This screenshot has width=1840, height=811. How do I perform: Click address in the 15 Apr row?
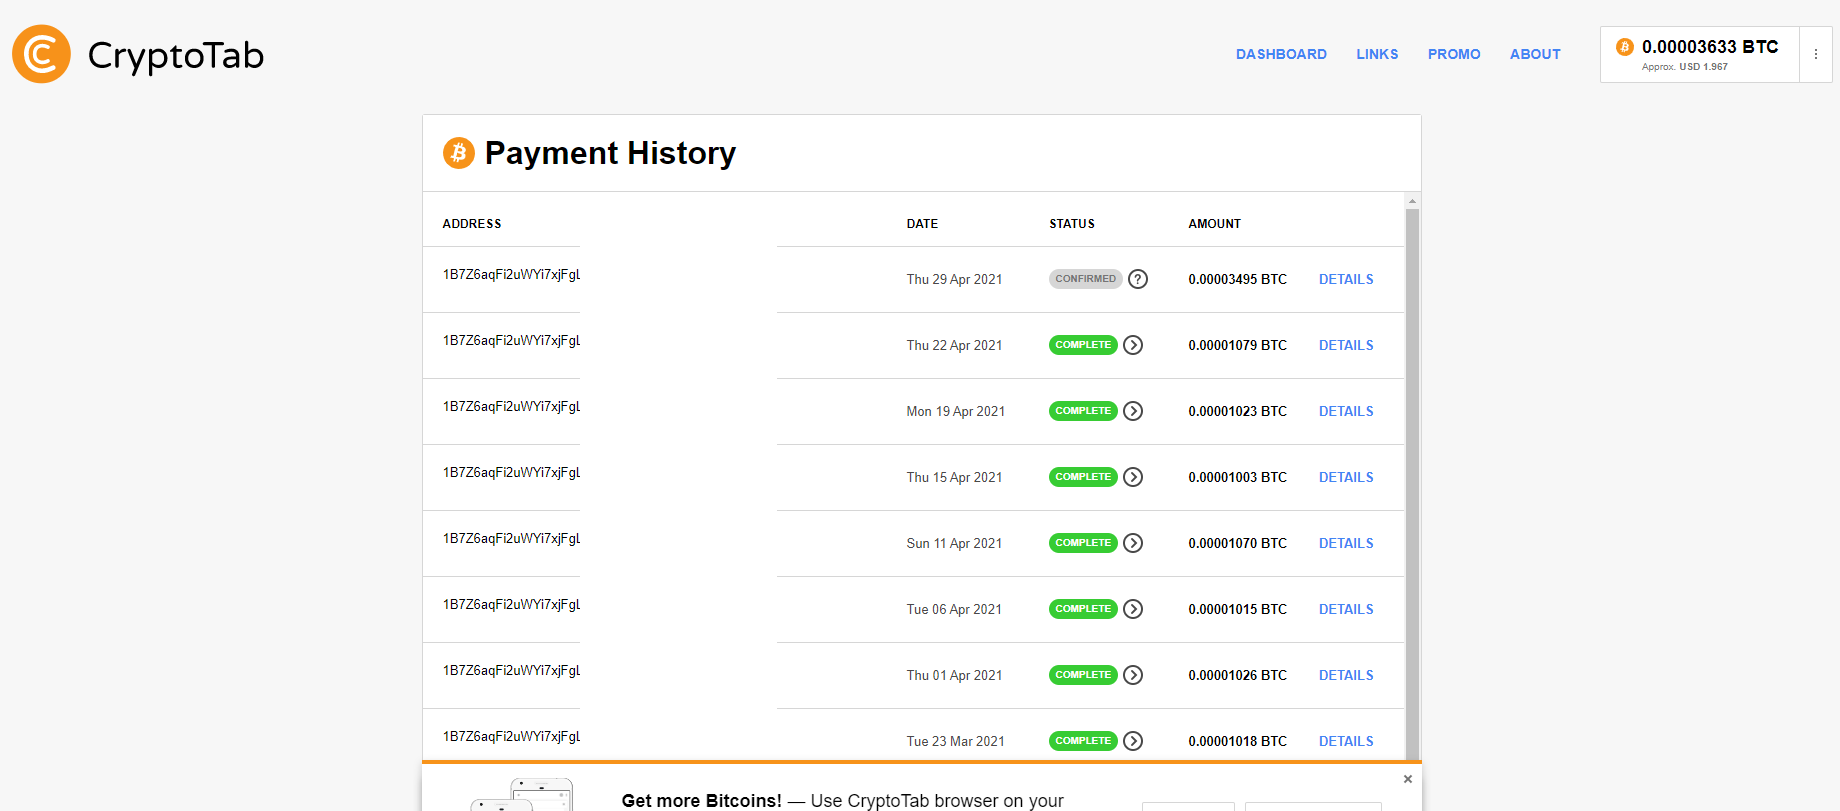pyautogui.click(x=511, y=473)
